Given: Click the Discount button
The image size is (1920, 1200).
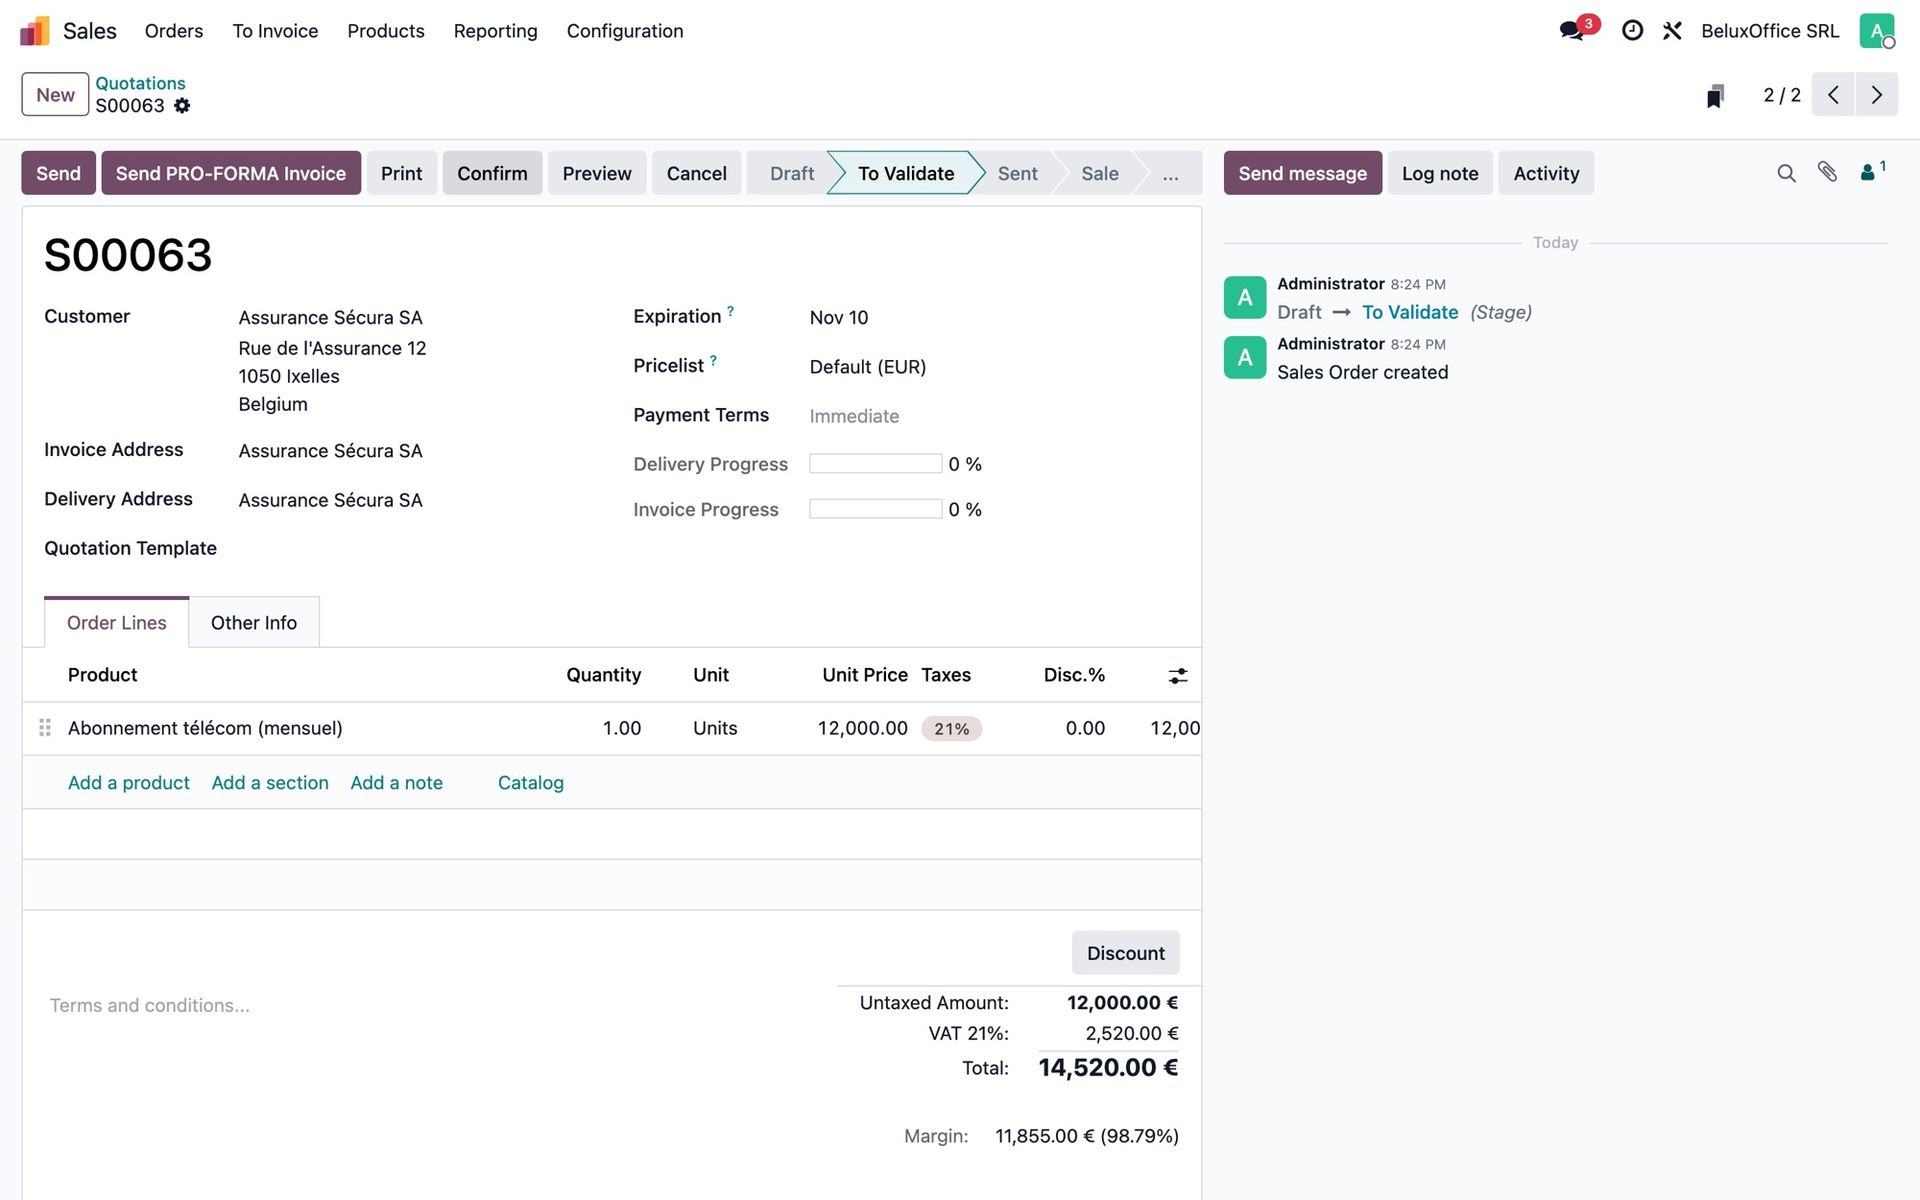Looking at the screenshot, I should point(1125,953).
